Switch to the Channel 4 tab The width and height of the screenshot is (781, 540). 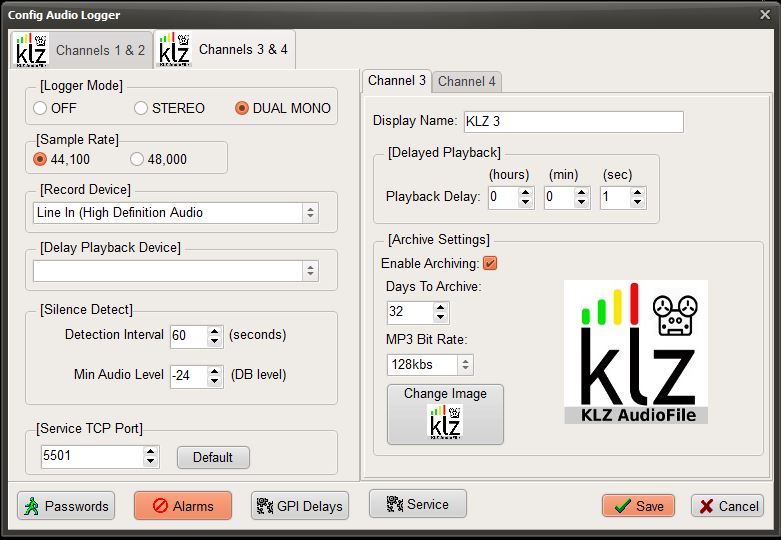(466, 81)
